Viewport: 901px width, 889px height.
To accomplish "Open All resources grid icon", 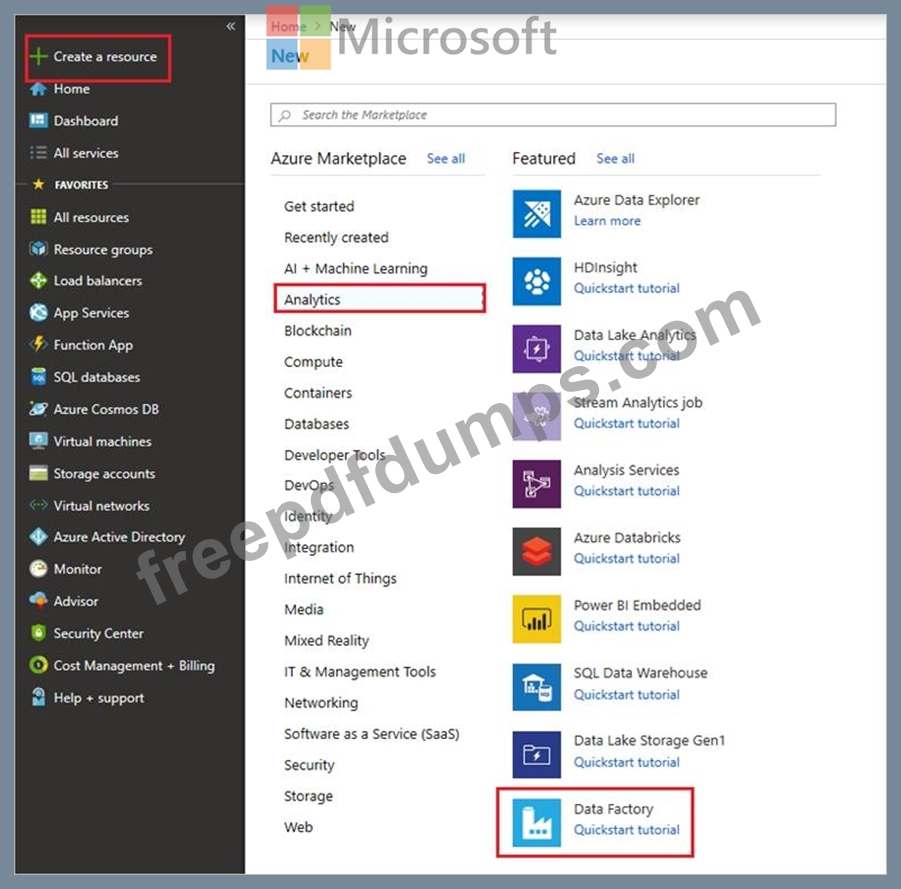I will coord(38,217).
